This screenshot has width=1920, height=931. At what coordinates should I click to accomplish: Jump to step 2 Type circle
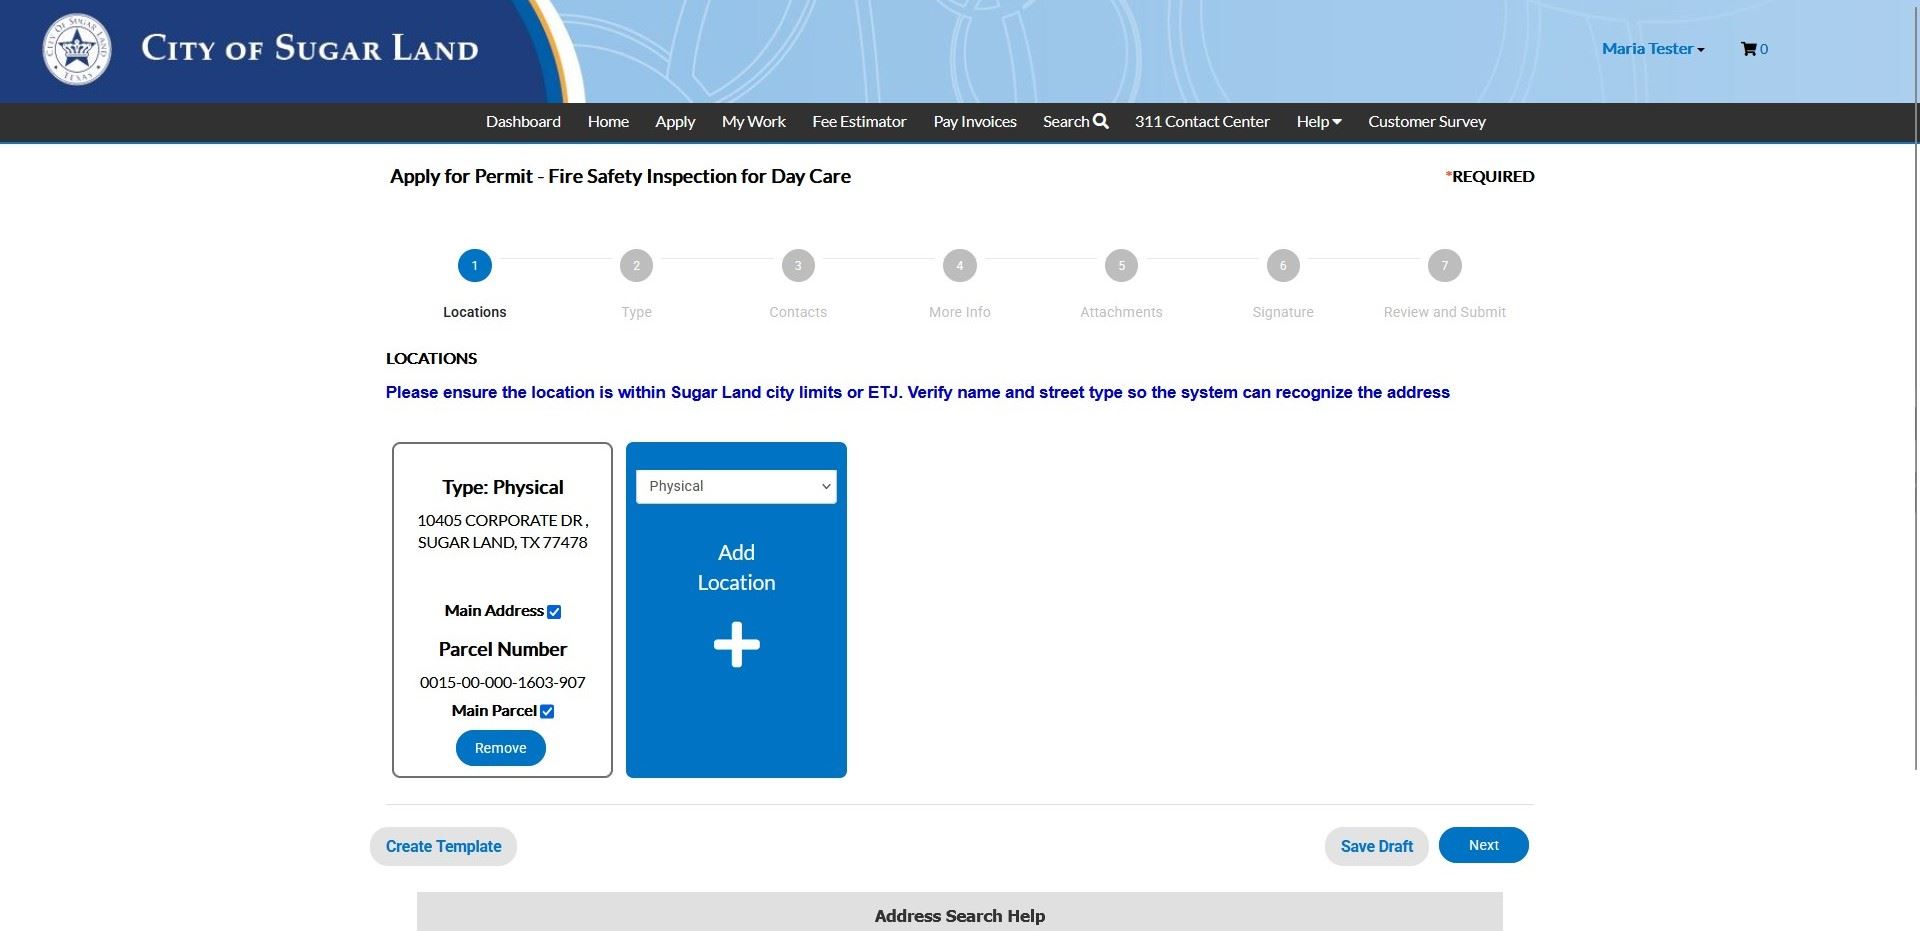636,266
